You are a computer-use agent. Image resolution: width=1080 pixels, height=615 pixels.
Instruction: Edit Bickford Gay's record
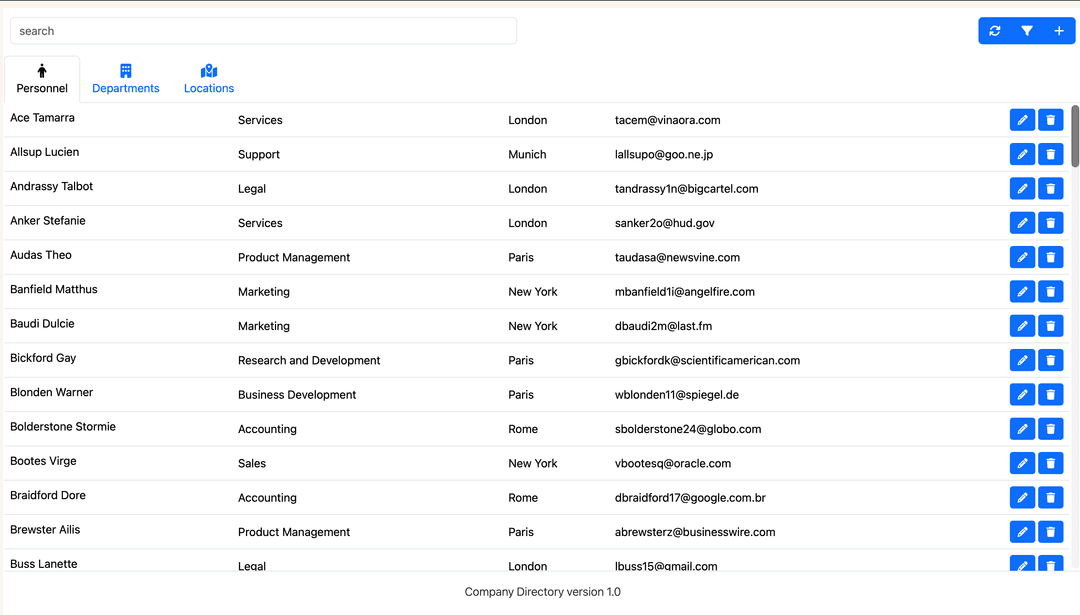1022,360
